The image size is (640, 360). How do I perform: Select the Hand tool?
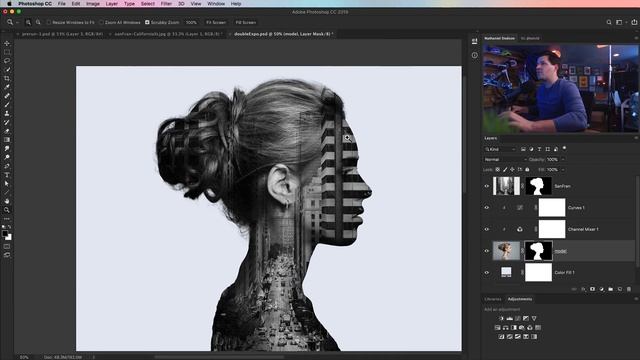[x=7, y=201]
